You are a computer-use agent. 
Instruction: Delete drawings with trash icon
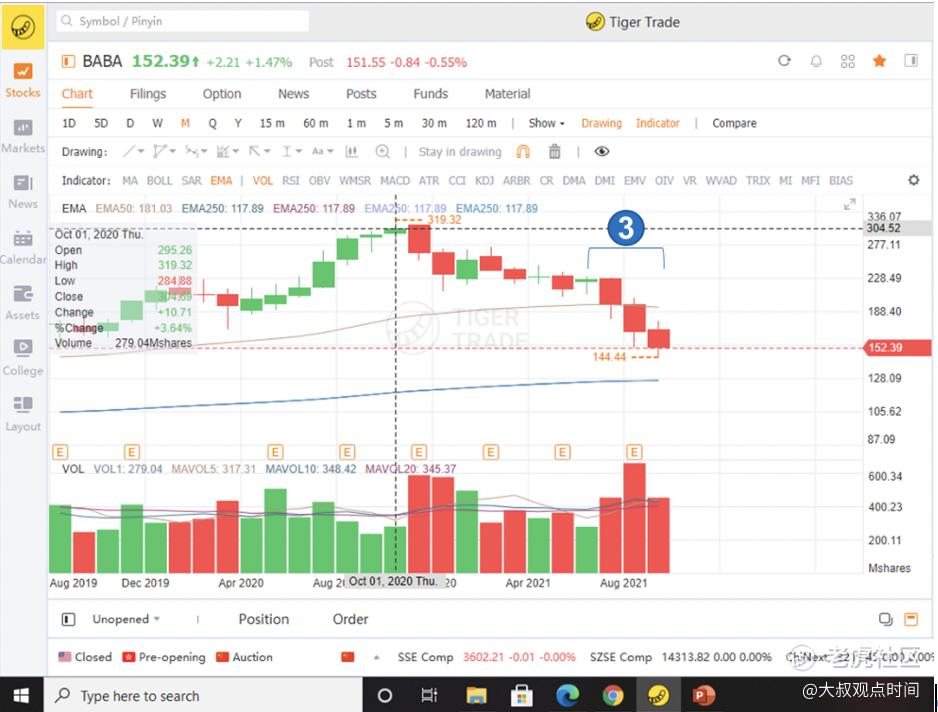coord(555,152)
